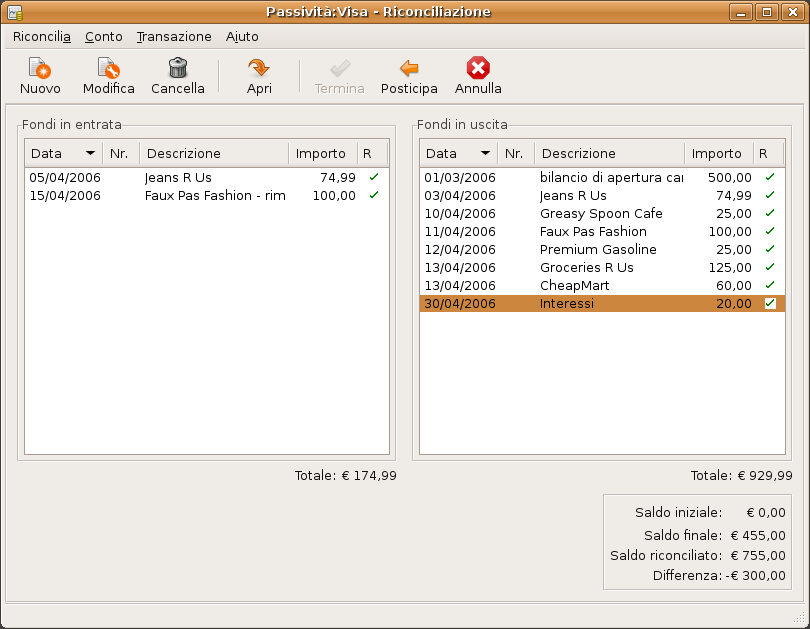Click the Nr. column header in Fondi in uscita
This screenshot has height=629, width=810.
click(x=515, y=153)
